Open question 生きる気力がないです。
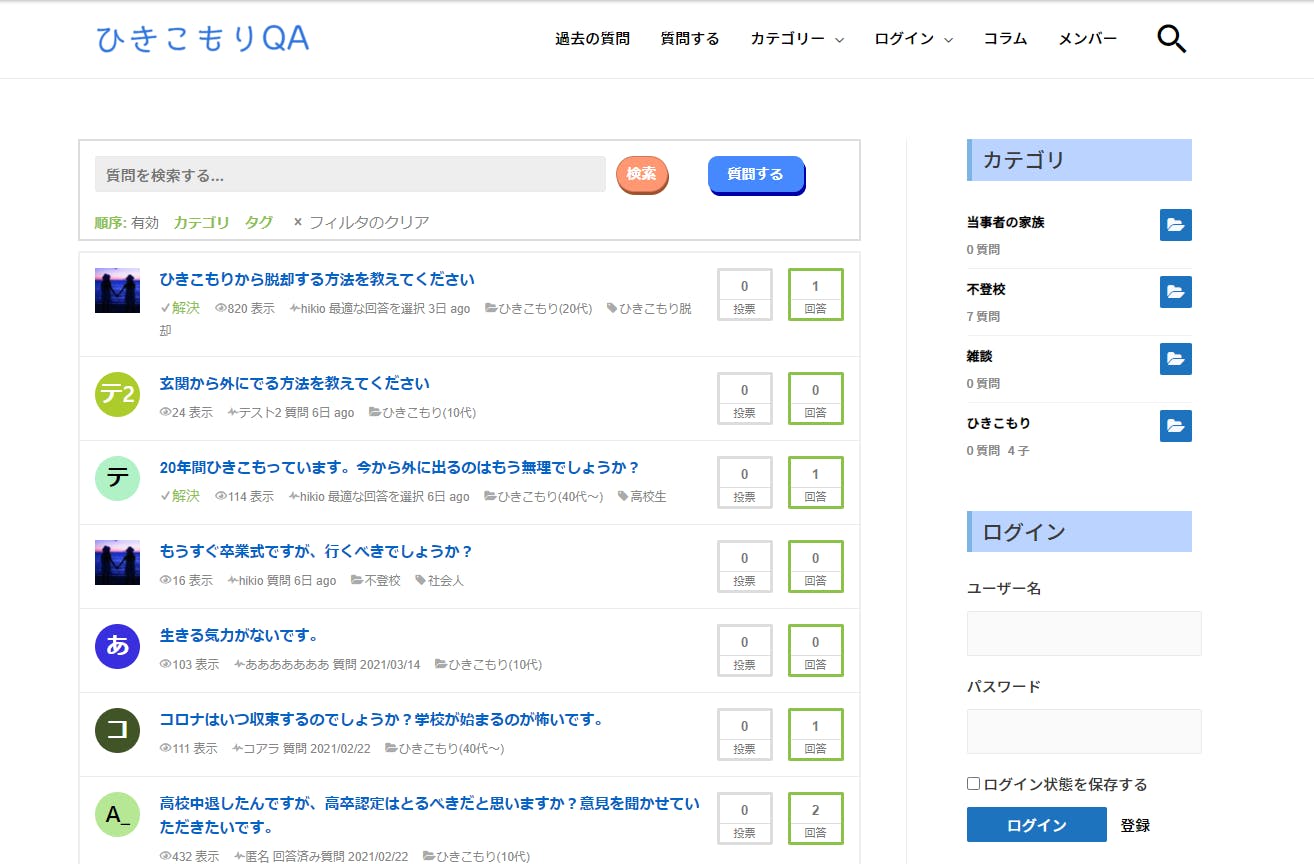 [x=239, y=636]
